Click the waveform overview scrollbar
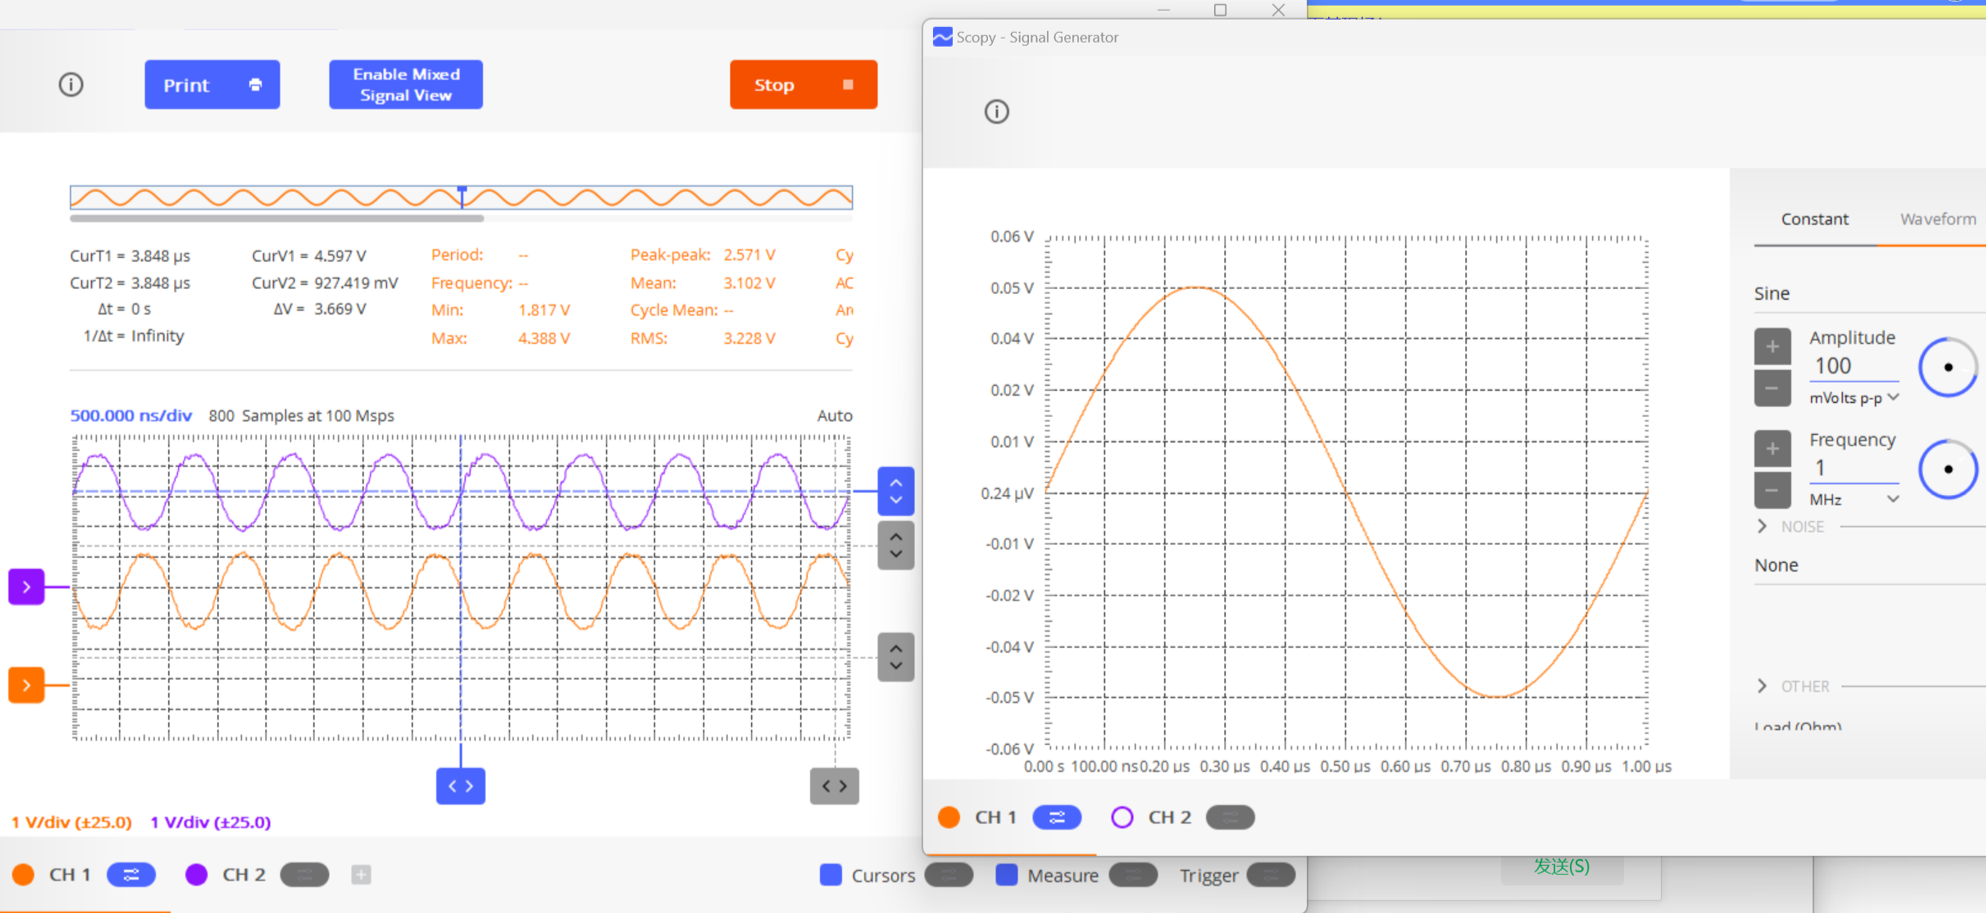 [x=277, y=217]
